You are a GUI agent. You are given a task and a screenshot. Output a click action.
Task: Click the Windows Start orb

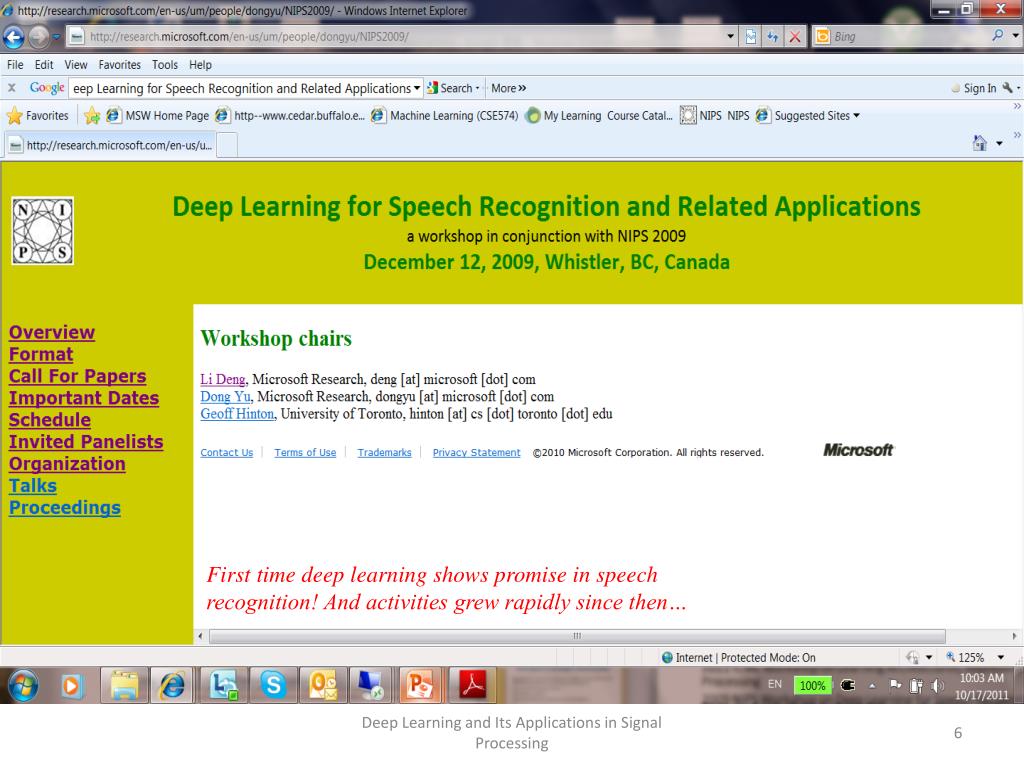[x=24, y=685]
